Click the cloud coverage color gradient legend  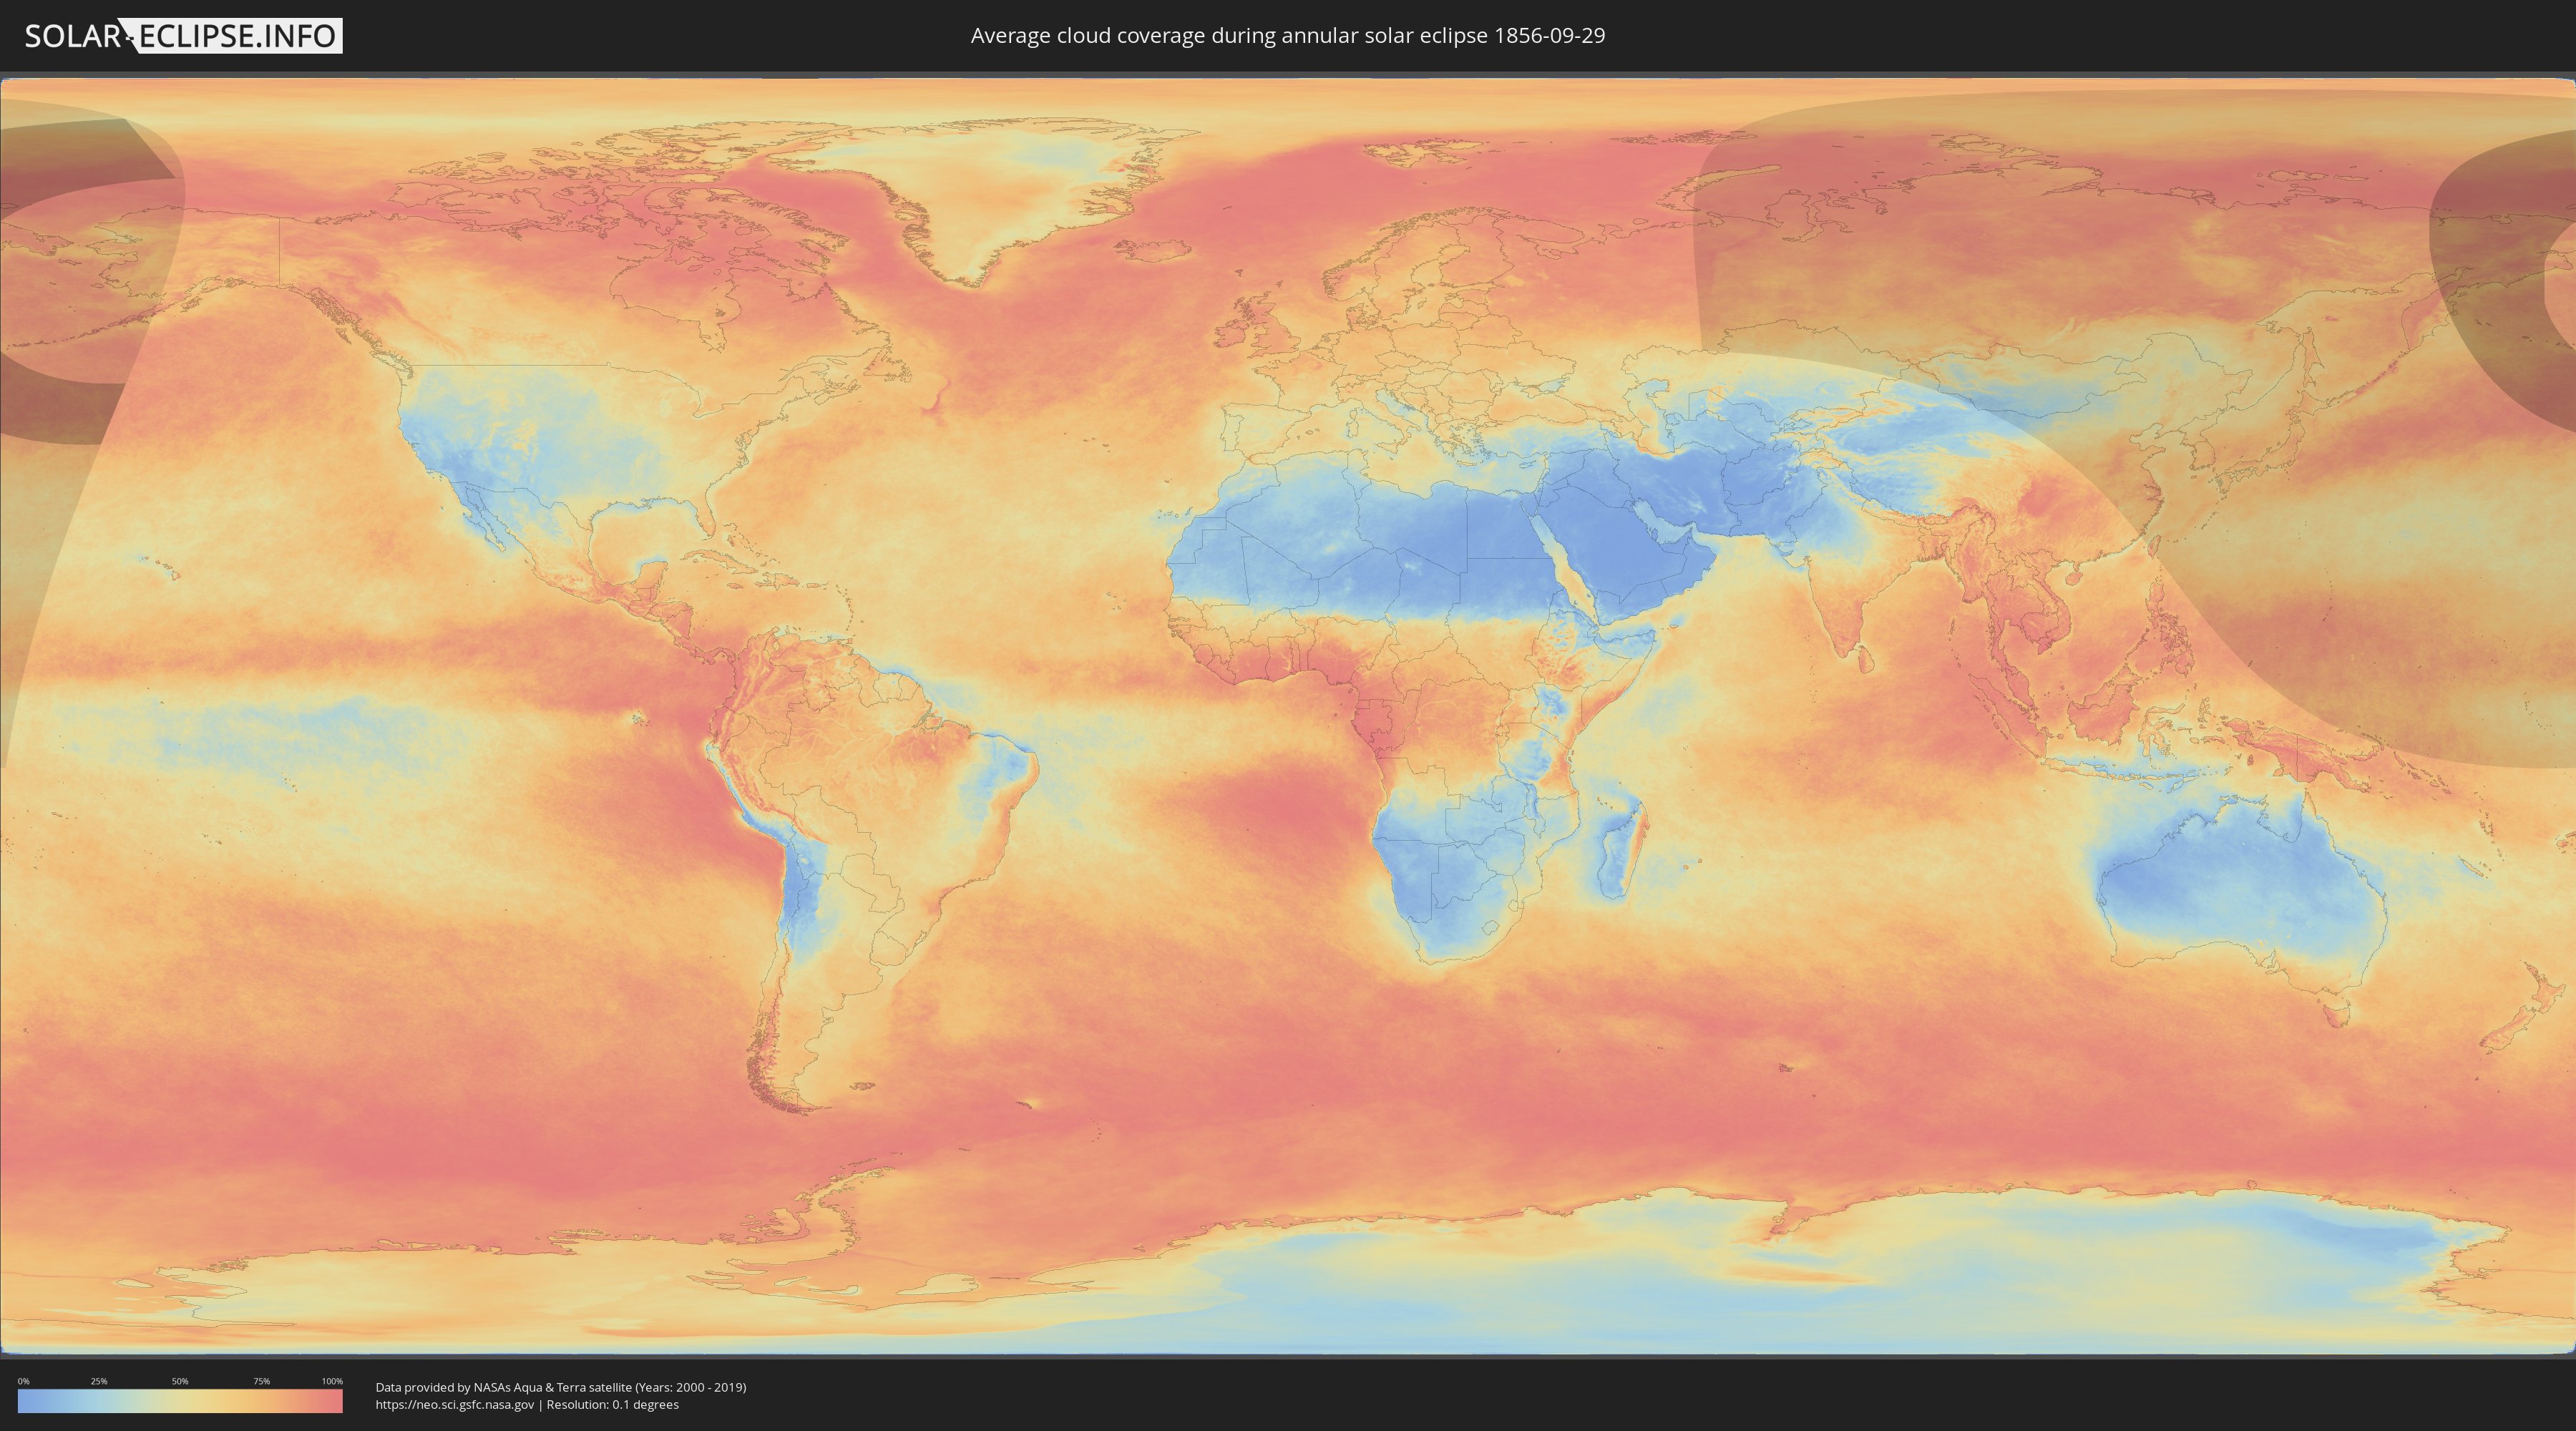pos(180,1401)
